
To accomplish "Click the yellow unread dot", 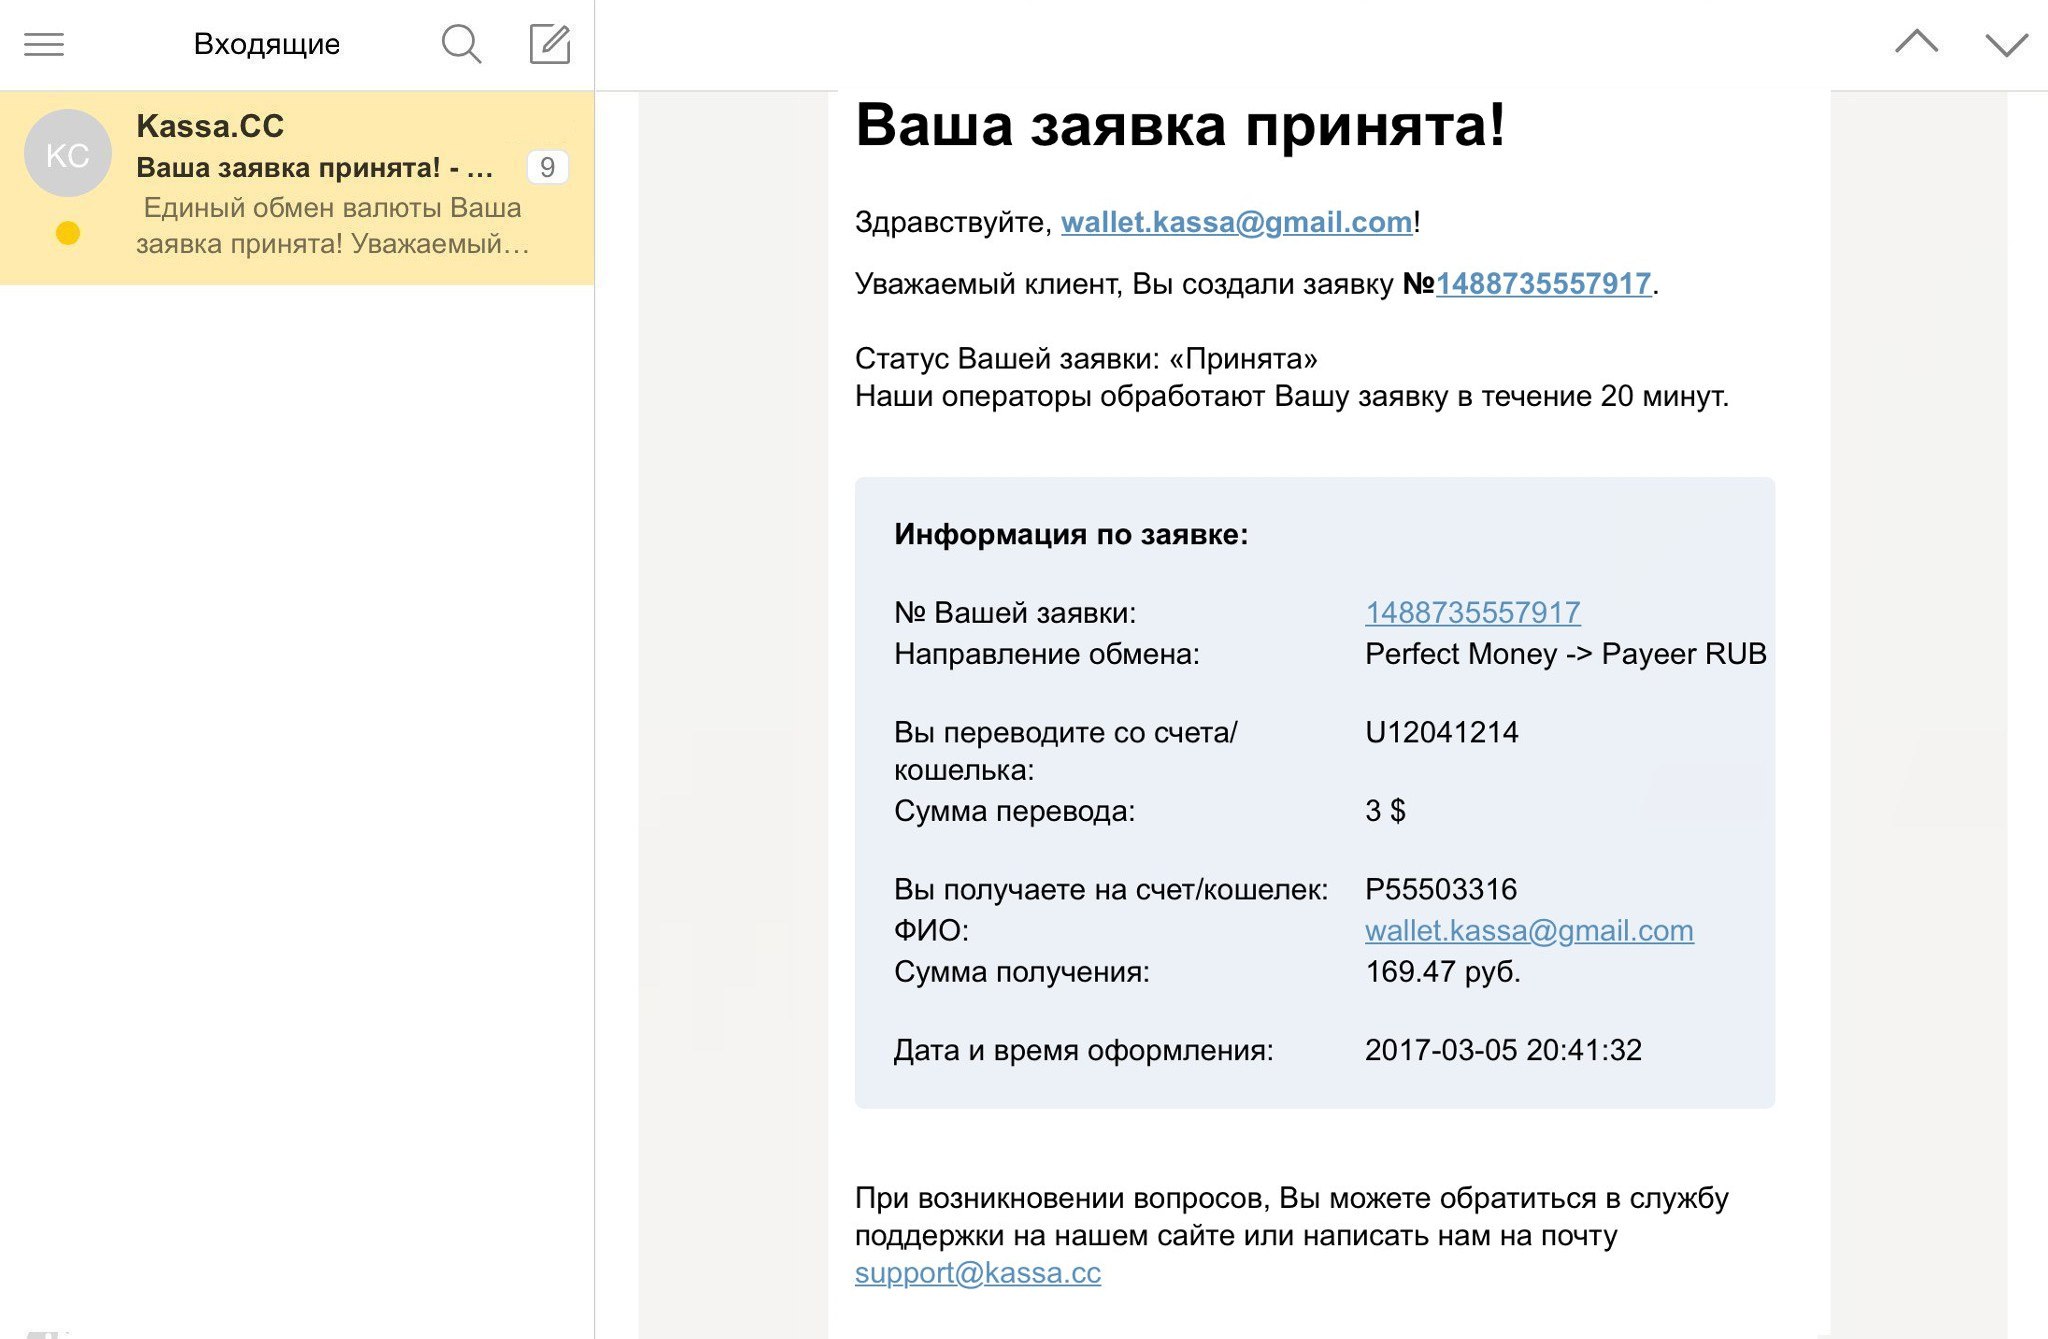I will (x=68, y=233).
